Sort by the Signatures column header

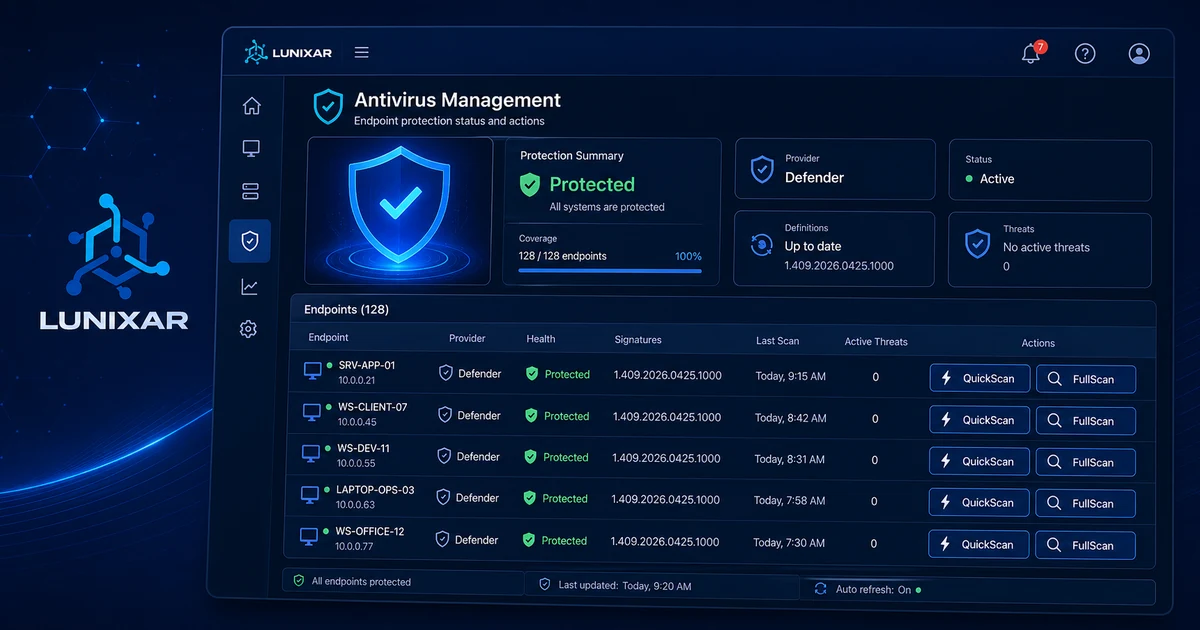pos(638,340)
